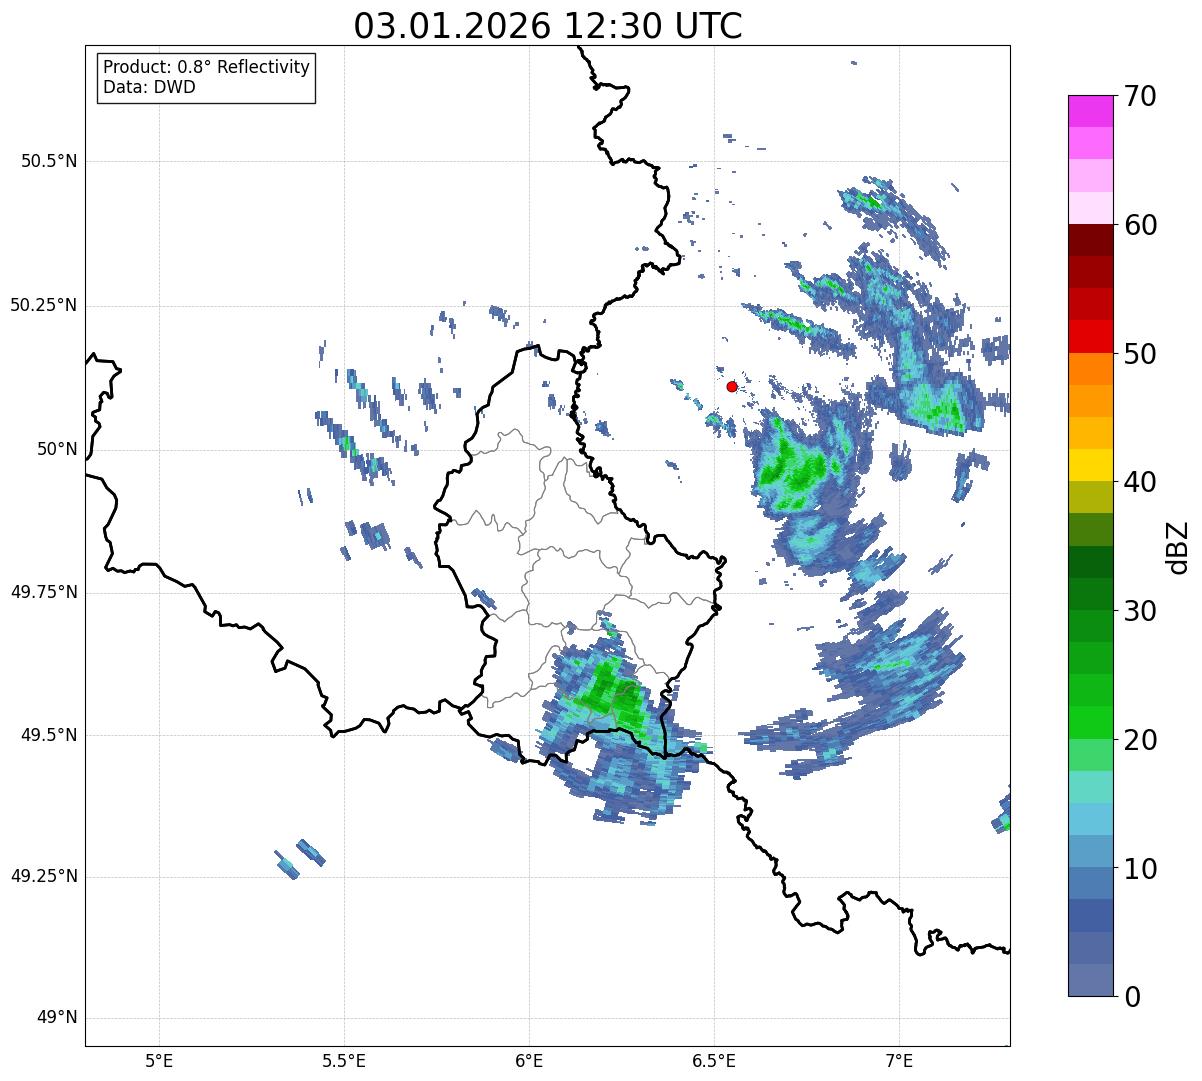Screen dimensions: 1202x1081
Task: Click the colorbar label '20'
Action: coord(1140,740)
